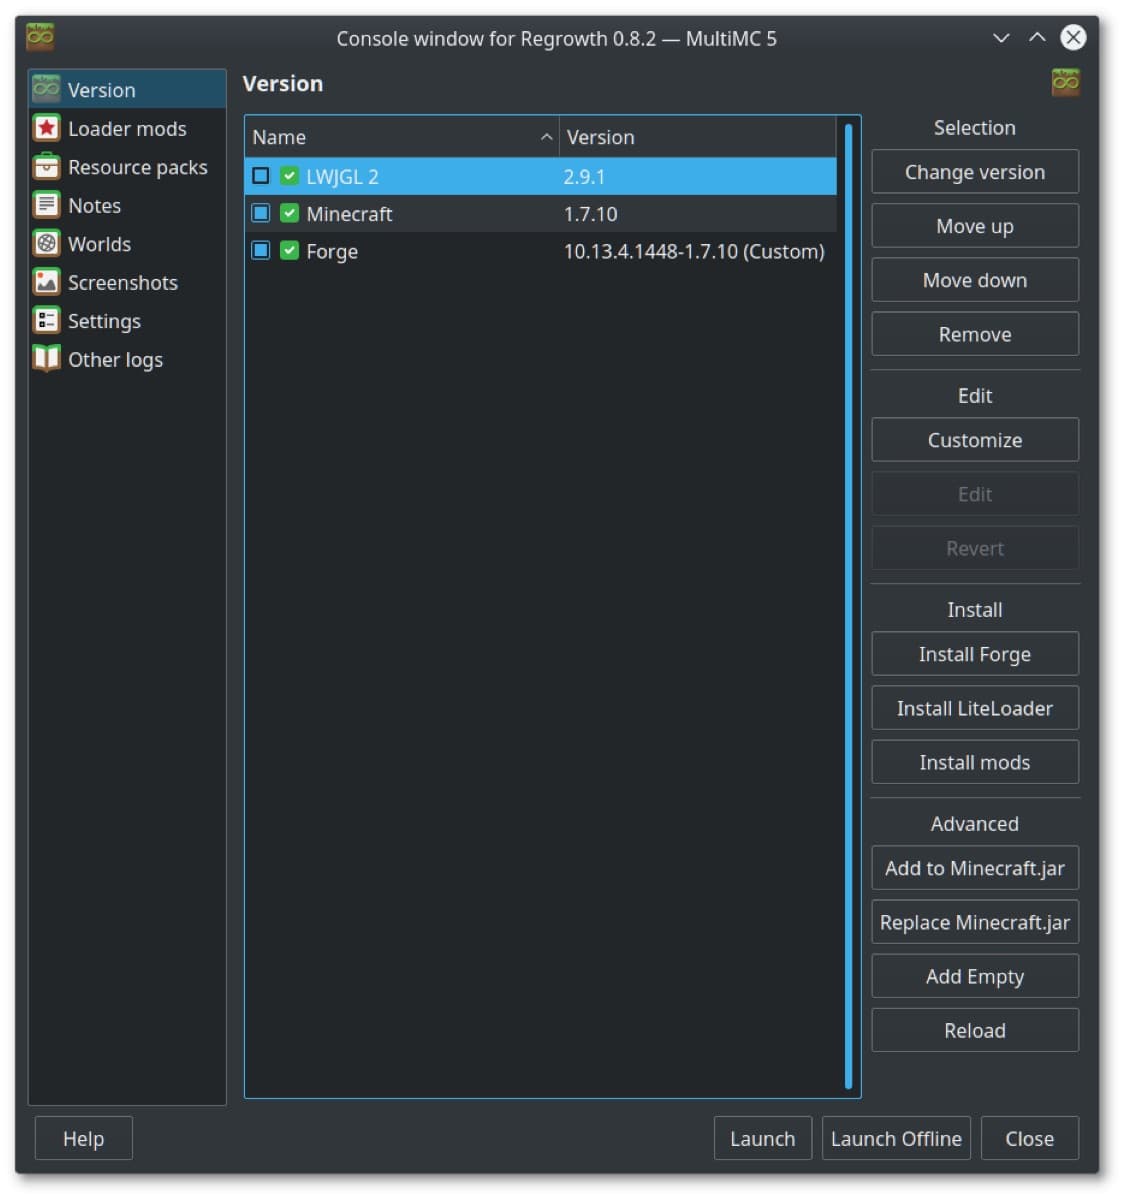Click the Install Forge button
Viewport: 1125px width, 1200px height.
point(975,654)
